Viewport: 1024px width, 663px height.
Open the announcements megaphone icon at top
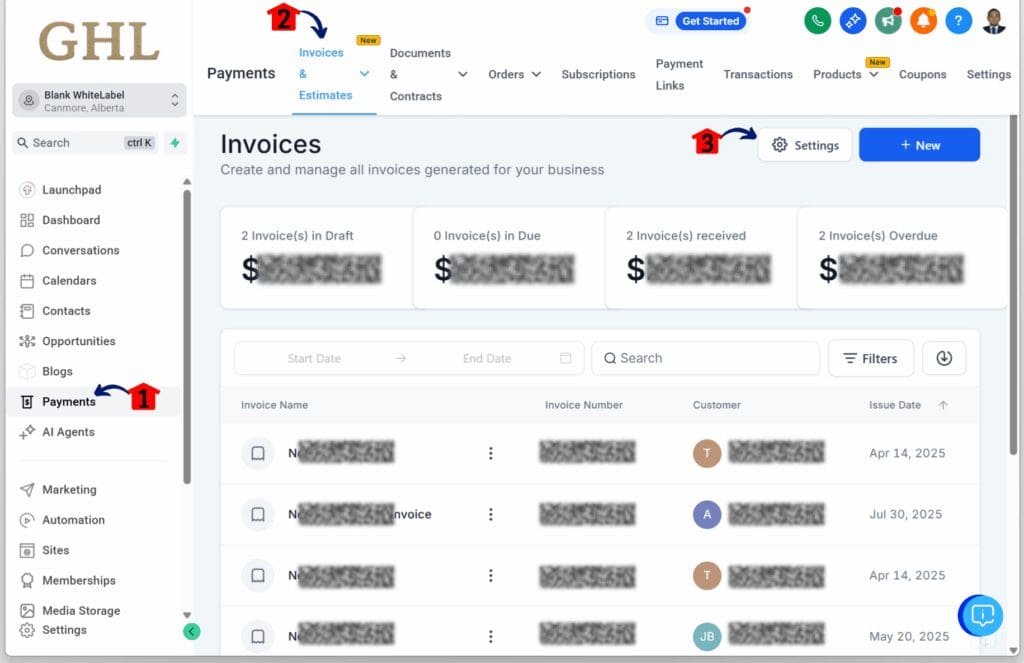(x=887, y=20)
